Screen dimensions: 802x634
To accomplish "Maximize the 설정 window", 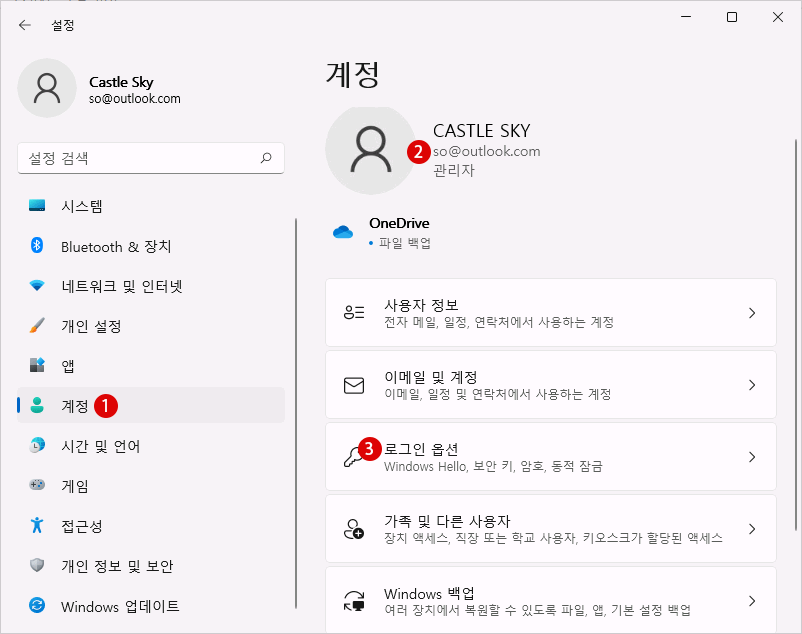I will pos(732,17).
